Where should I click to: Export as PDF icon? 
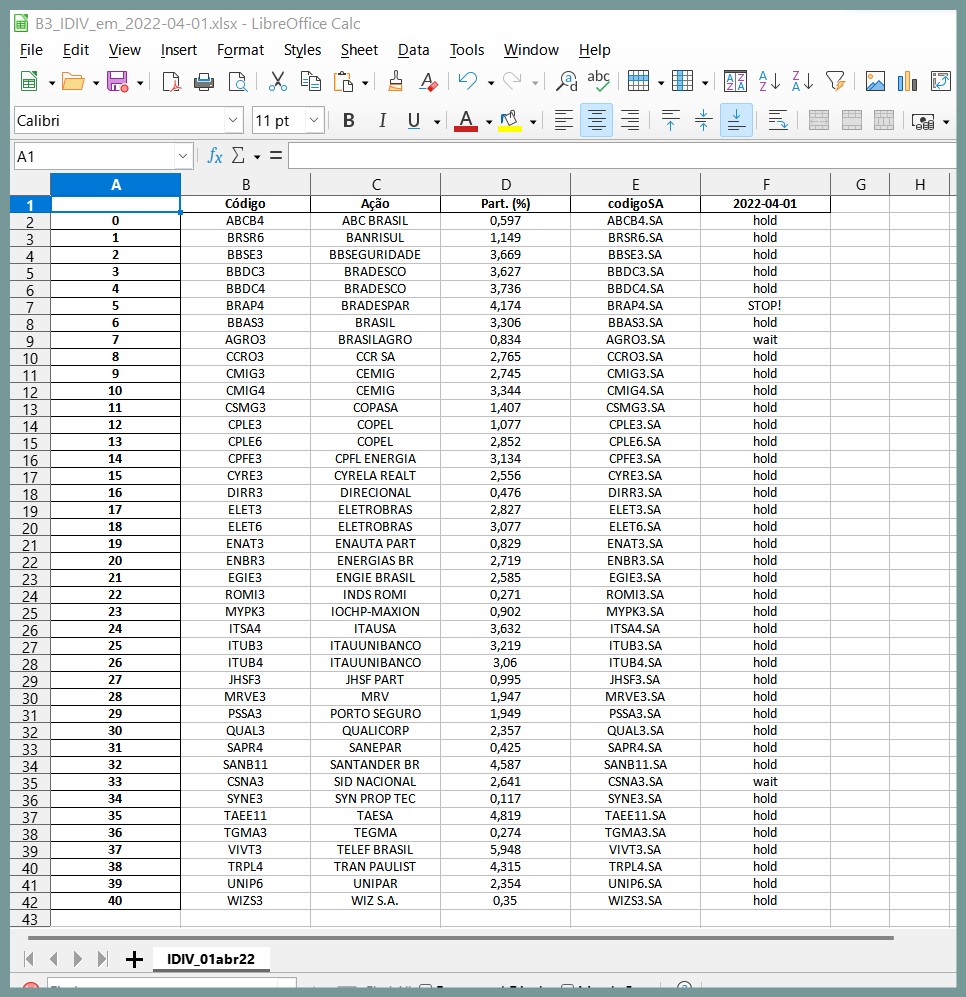pos(171,81)
